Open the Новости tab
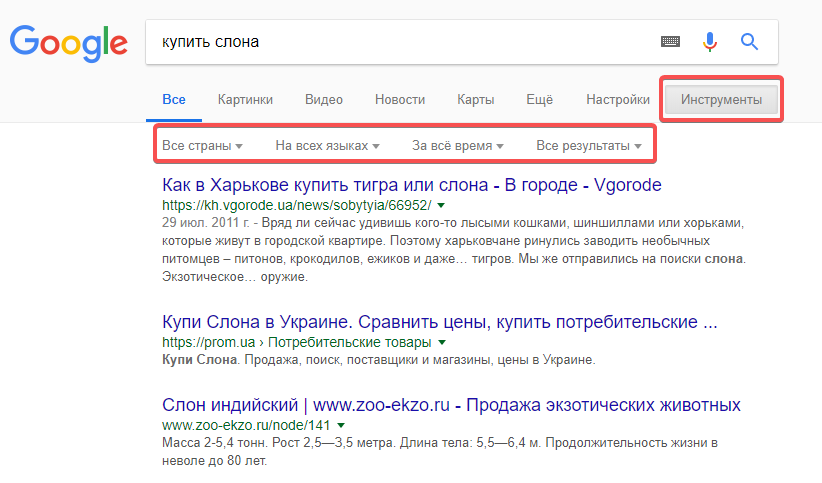Image resolution: width=822 pixels, height=483 pixels. click(x=400, y=100)
